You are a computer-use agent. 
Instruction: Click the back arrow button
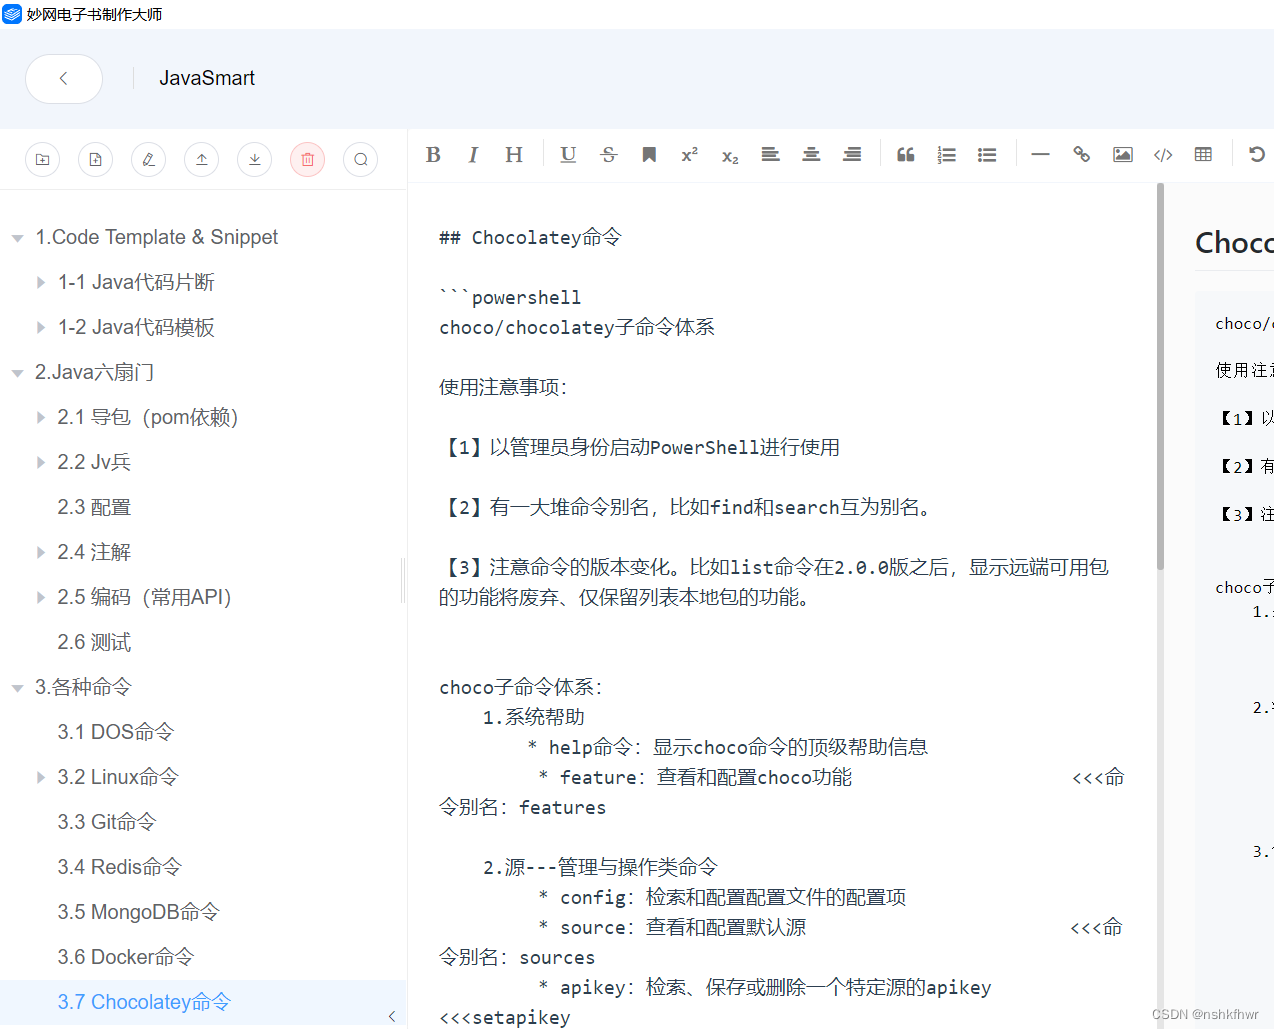[x=64, y=79]
